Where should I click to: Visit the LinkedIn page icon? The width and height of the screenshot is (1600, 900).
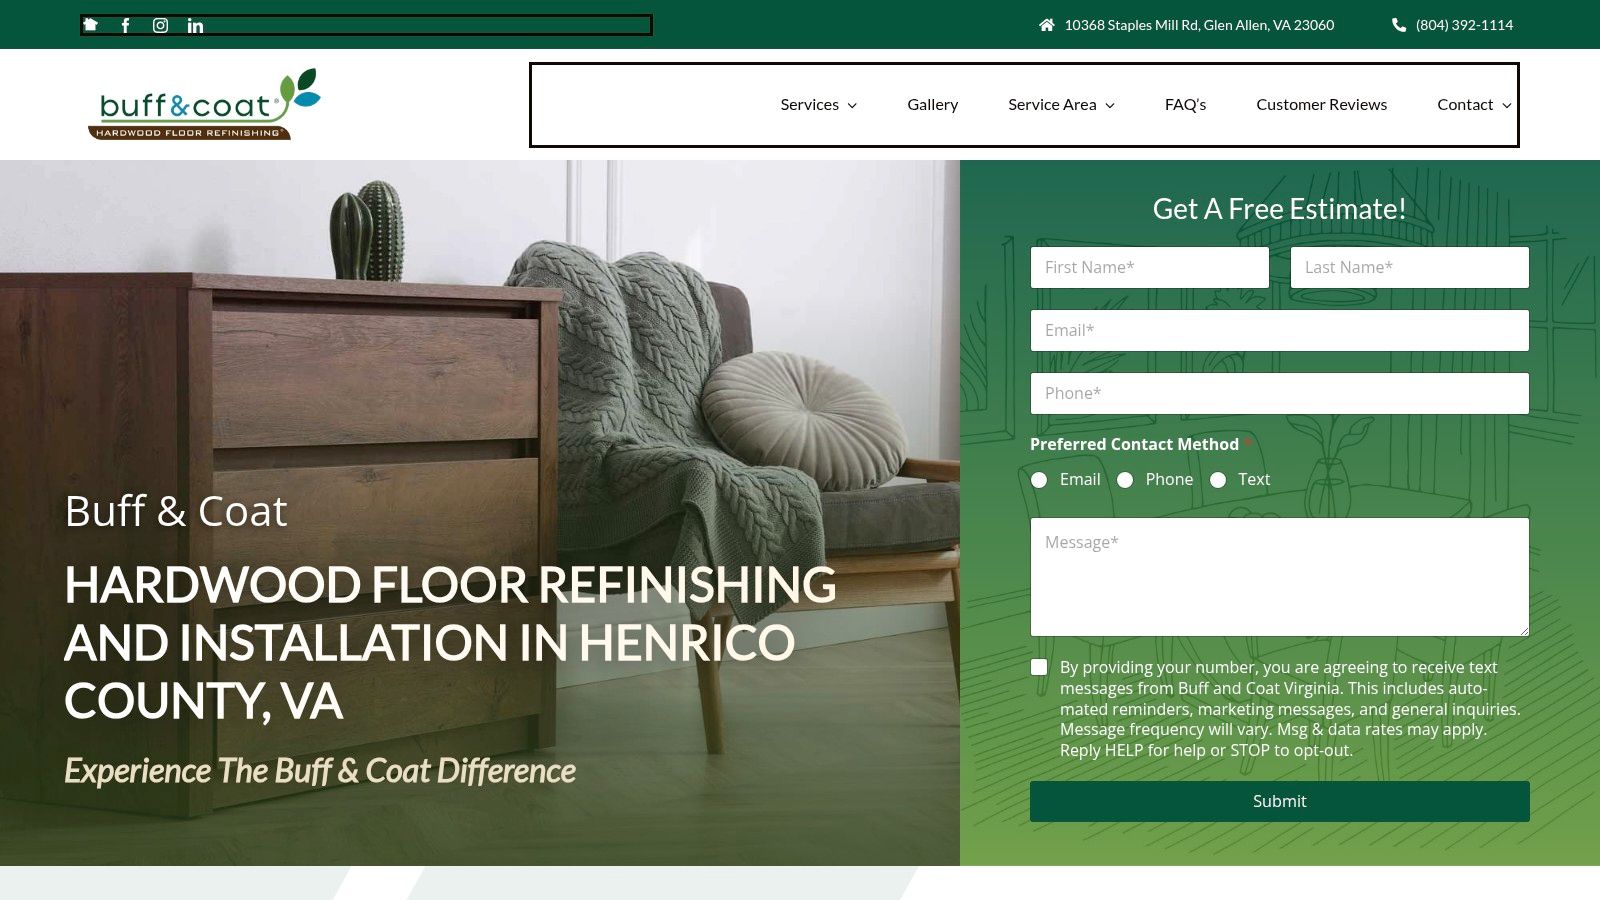click(195, 25)
